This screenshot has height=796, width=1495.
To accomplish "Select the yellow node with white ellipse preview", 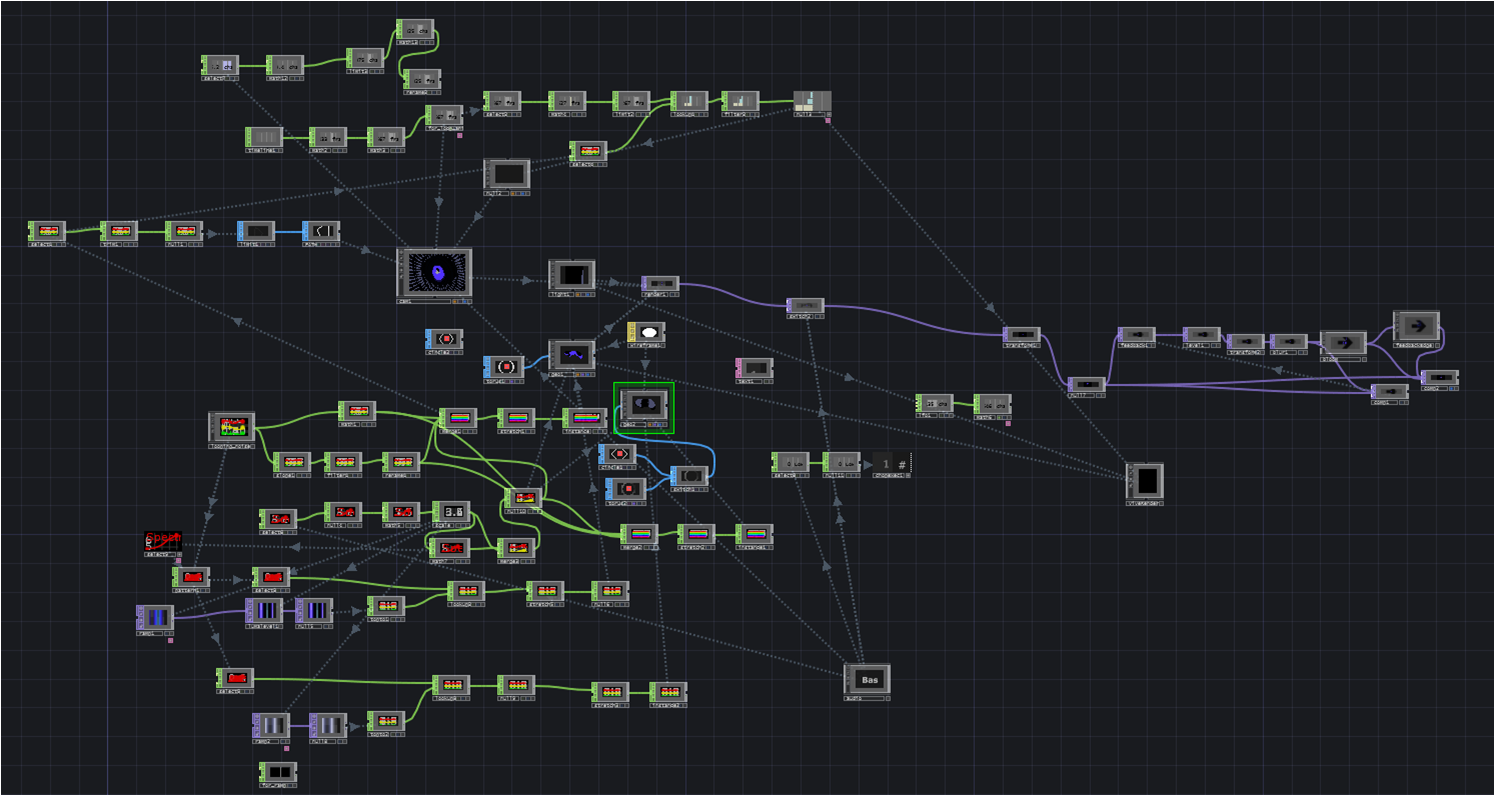I will (648, 332).
